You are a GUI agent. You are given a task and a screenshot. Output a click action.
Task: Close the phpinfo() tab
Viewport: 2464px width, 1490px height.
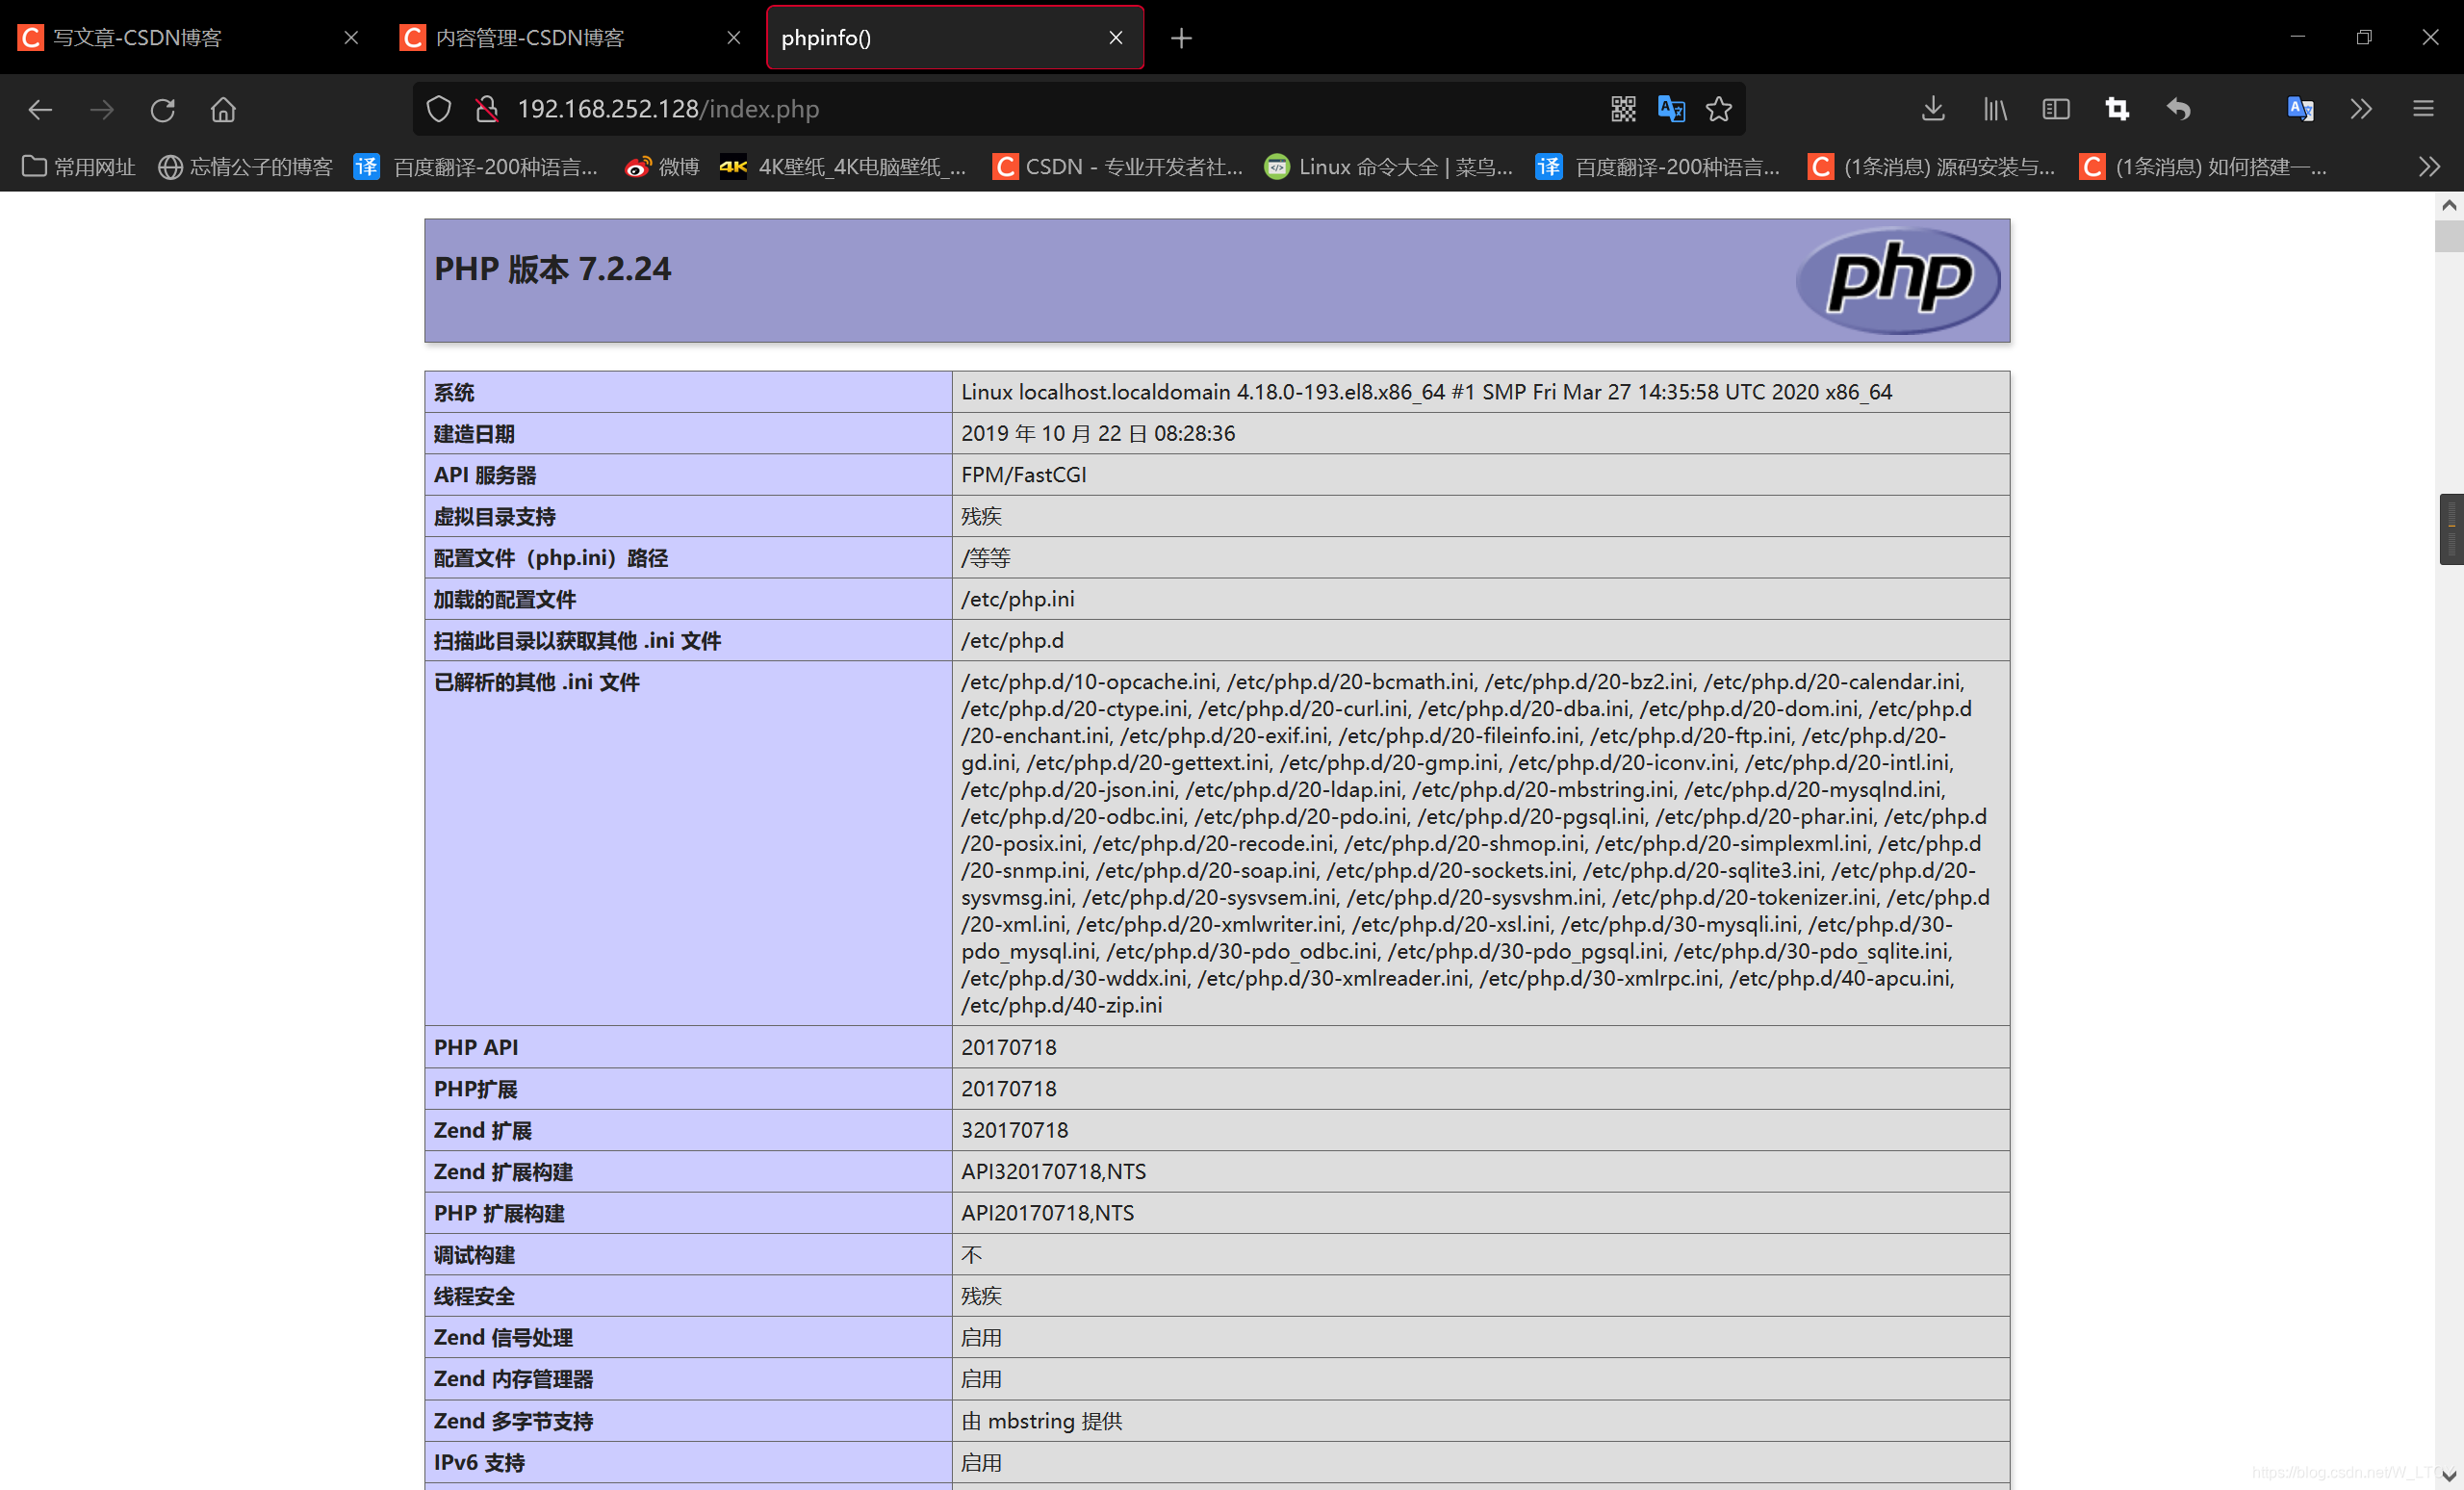[1116, 38]
